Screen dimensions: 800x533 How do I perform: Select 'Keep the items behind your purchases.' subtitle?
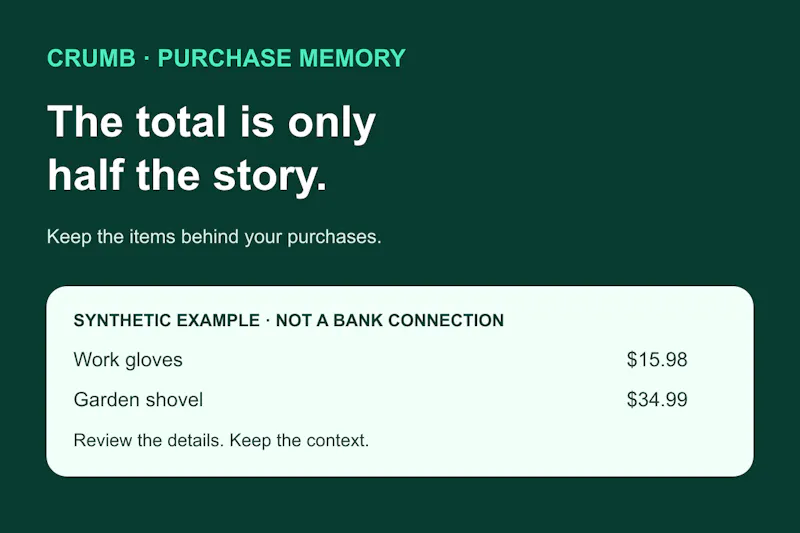tap(214, 237)
